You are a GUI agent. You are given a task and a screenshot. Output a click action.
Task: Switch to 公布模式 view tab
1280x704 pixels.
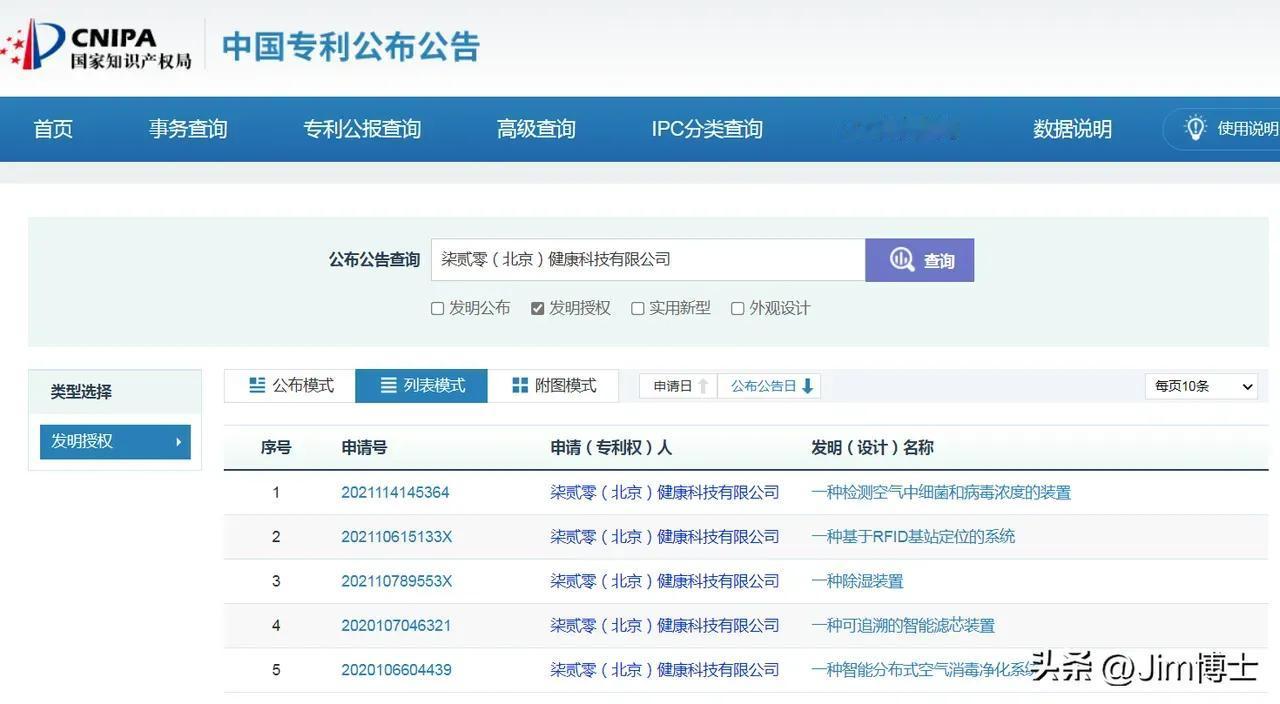(290, 386)
